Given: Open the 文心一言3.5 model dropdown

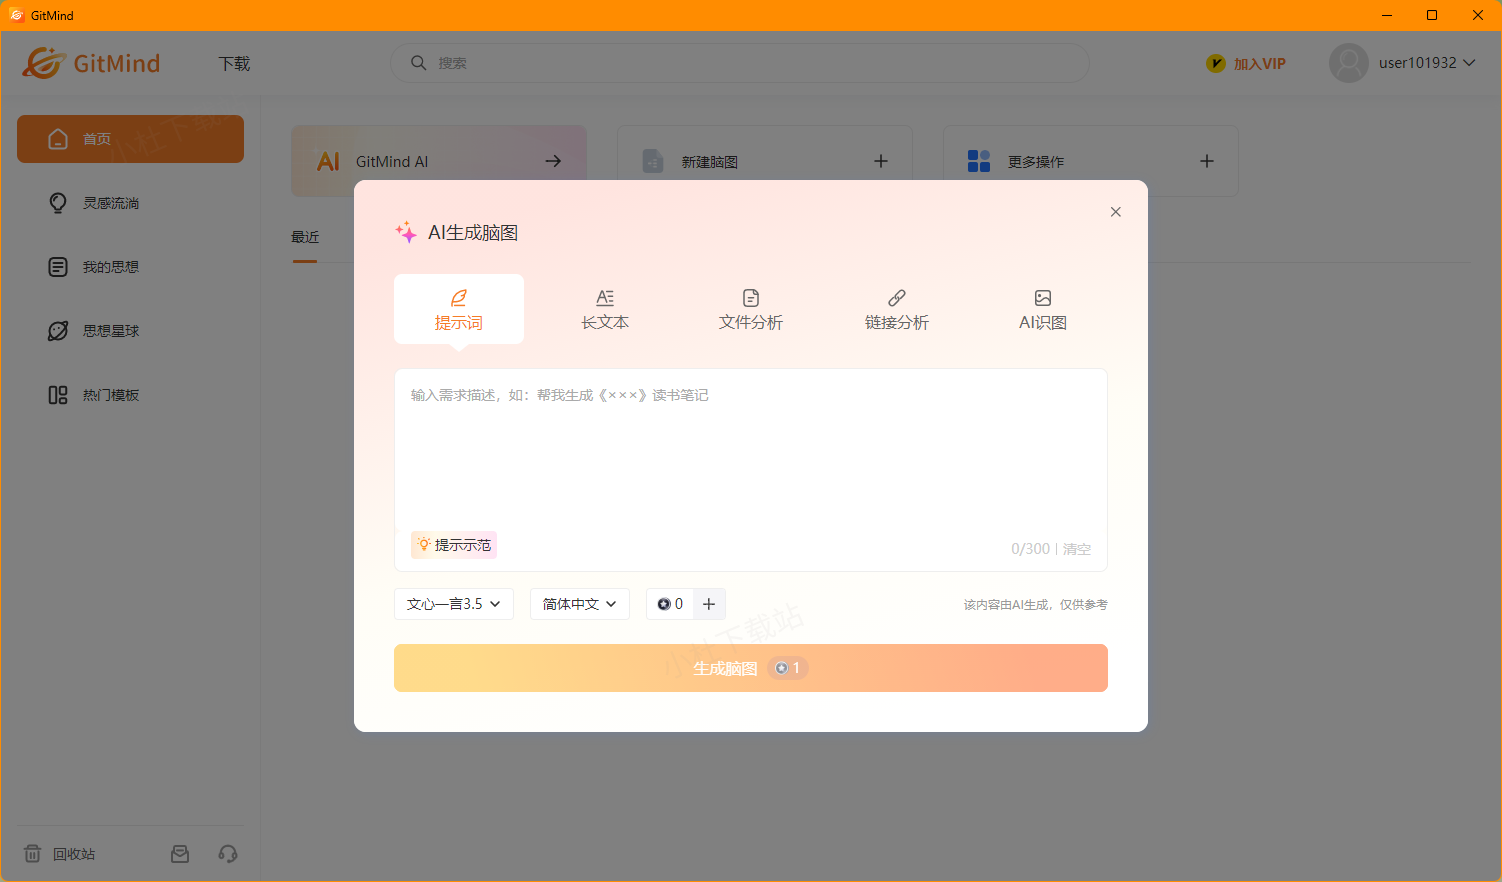Looking at the screenshot, I should tap(454, 604).
